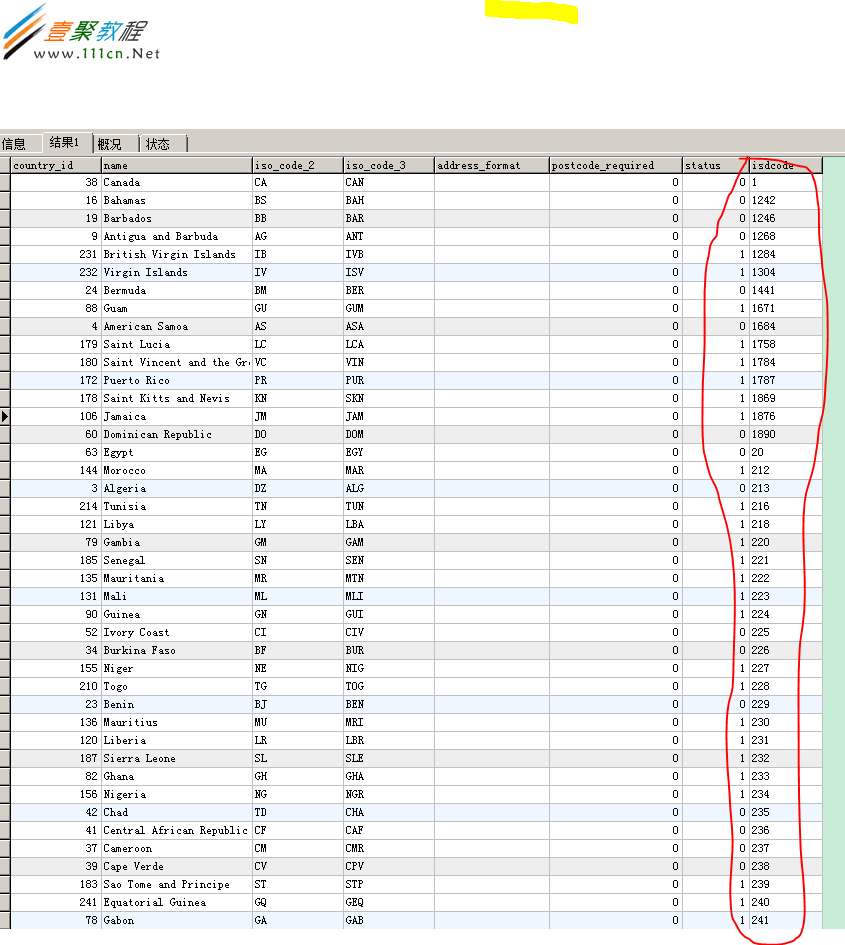Select the Senegal name cell
This screenshot has height=945, width=845.
(177, 560)
